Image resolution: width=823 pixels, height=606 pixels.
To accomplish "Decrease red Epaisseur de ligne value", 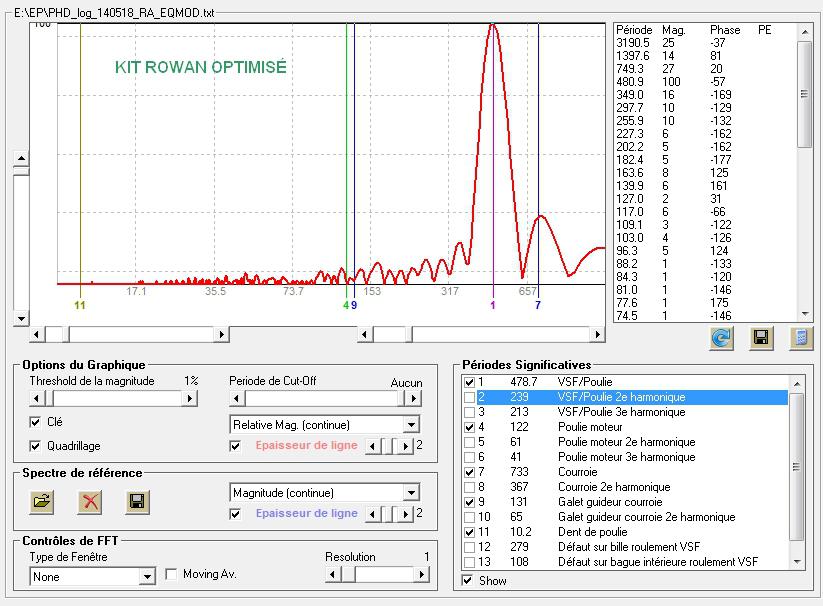I will (x=373, y=446).
